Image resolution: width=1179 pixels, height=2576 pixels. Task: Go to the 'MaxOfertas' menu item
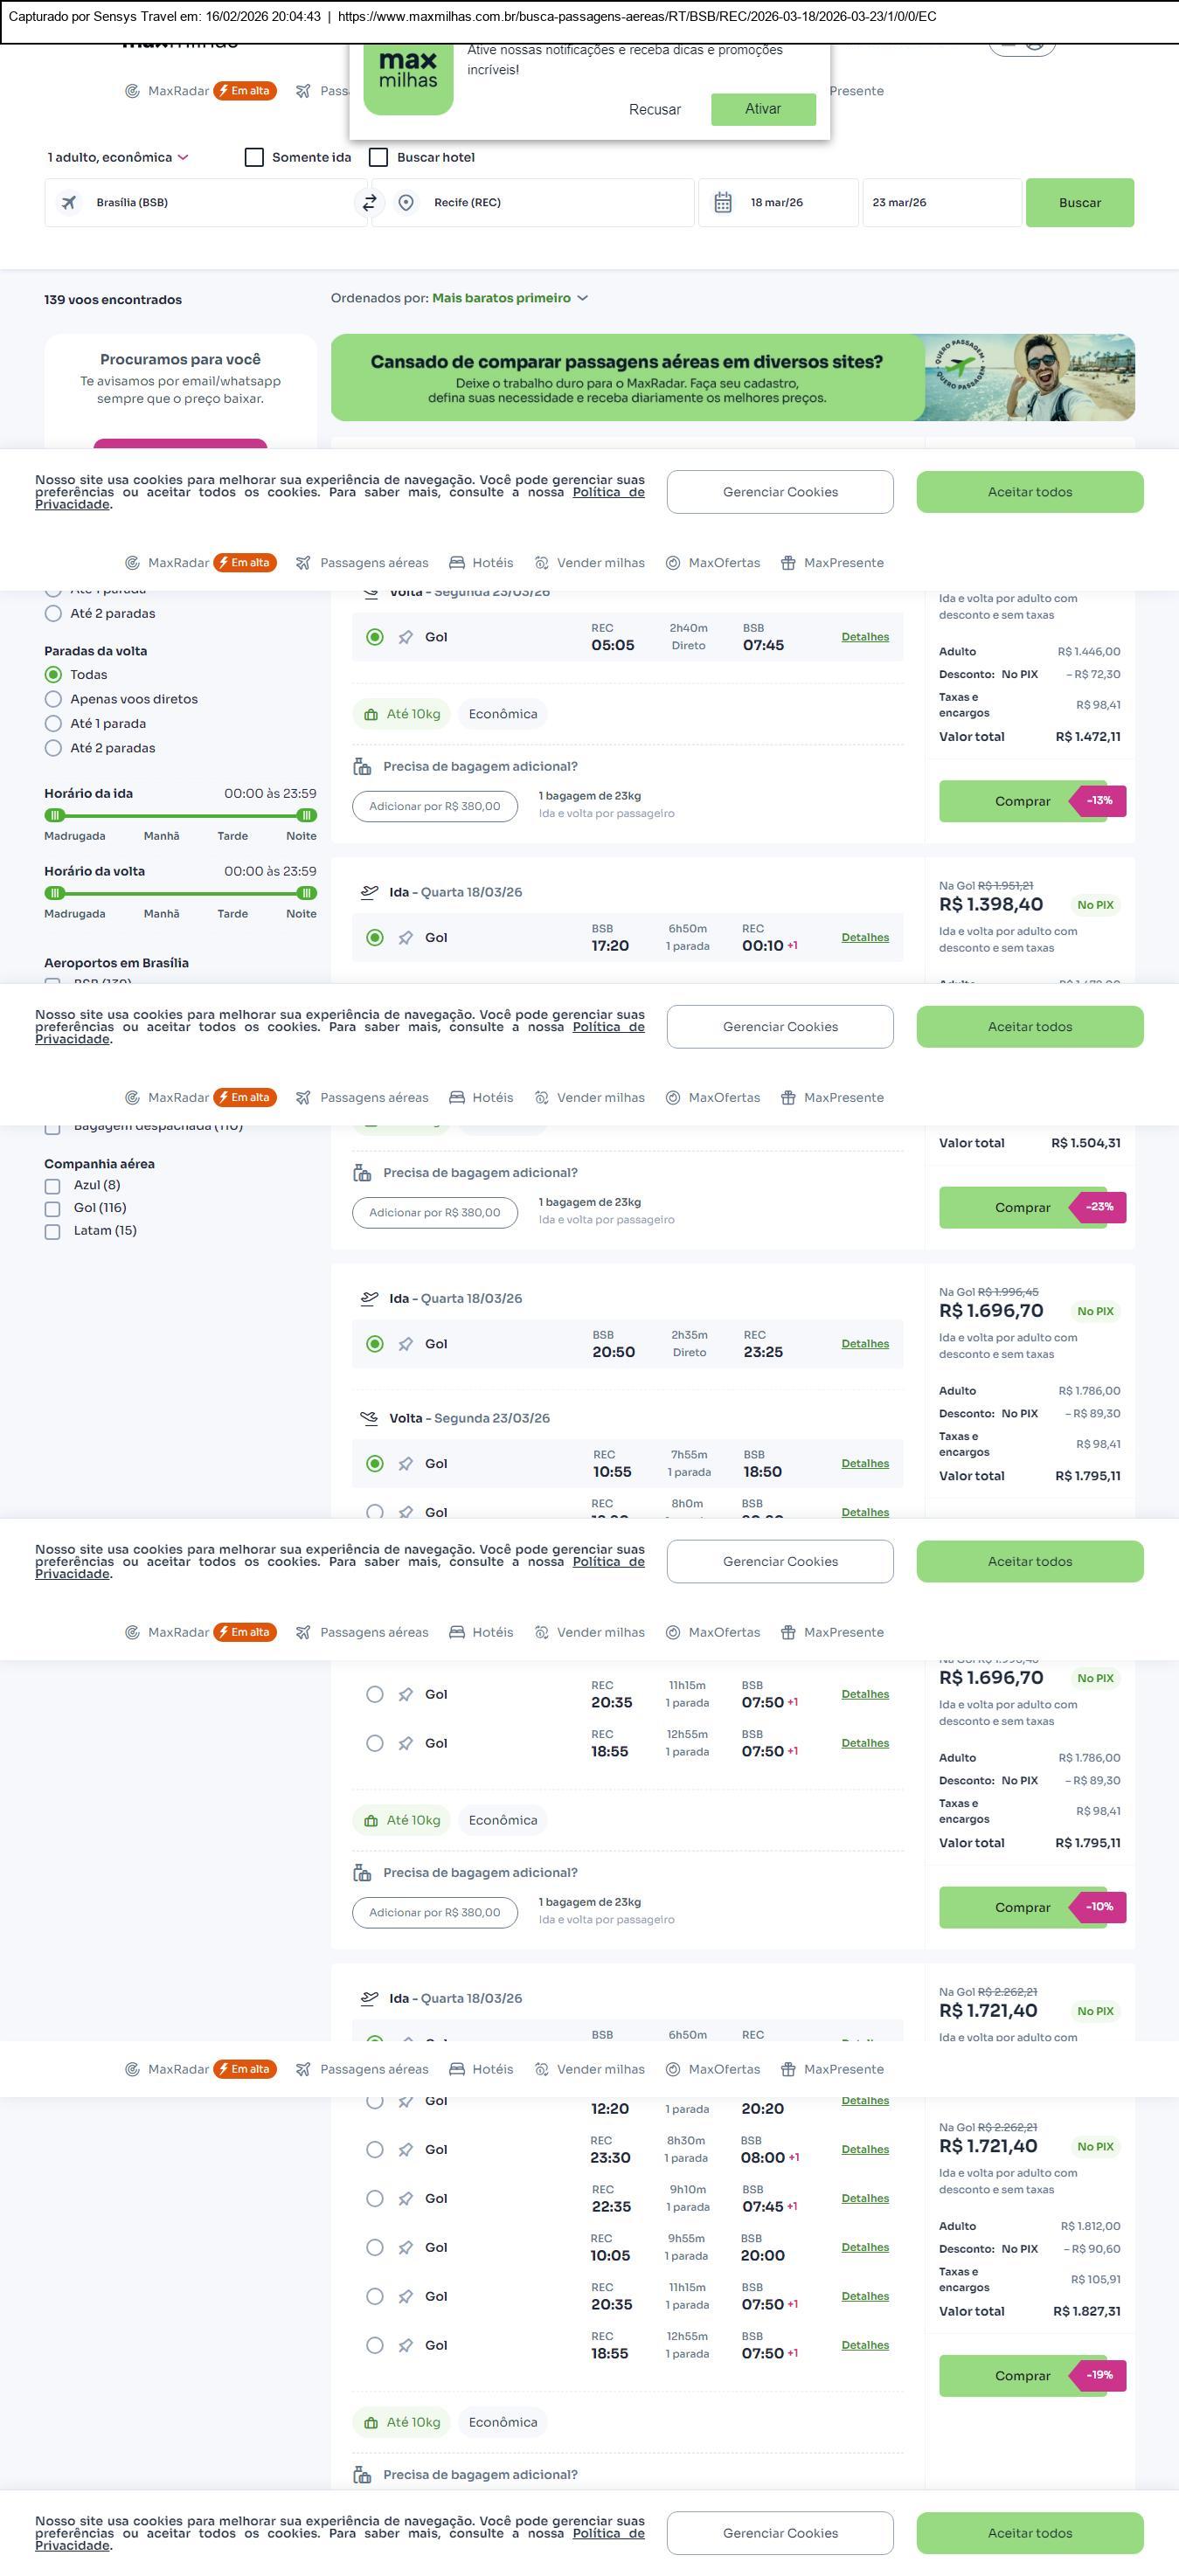pos(713,563)
